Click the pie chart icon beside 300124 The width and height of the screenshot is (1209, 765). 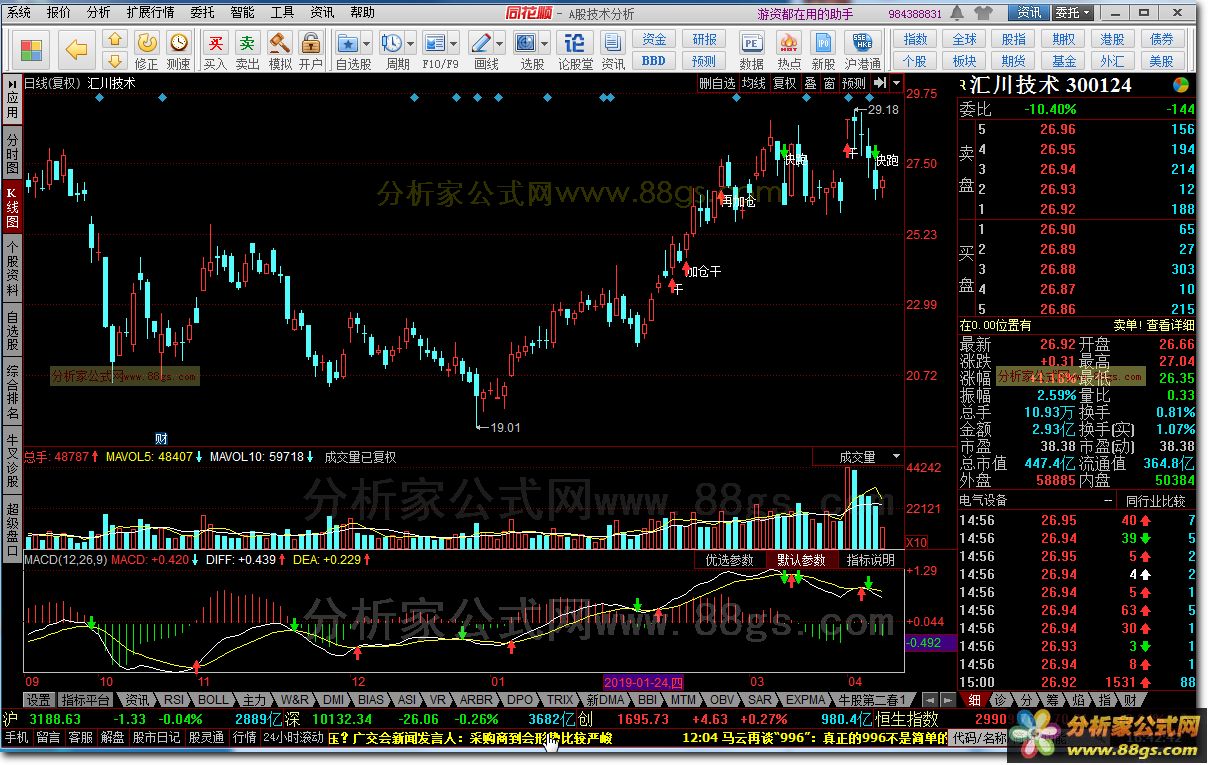pyautogui.click(x=1182, y=85)
